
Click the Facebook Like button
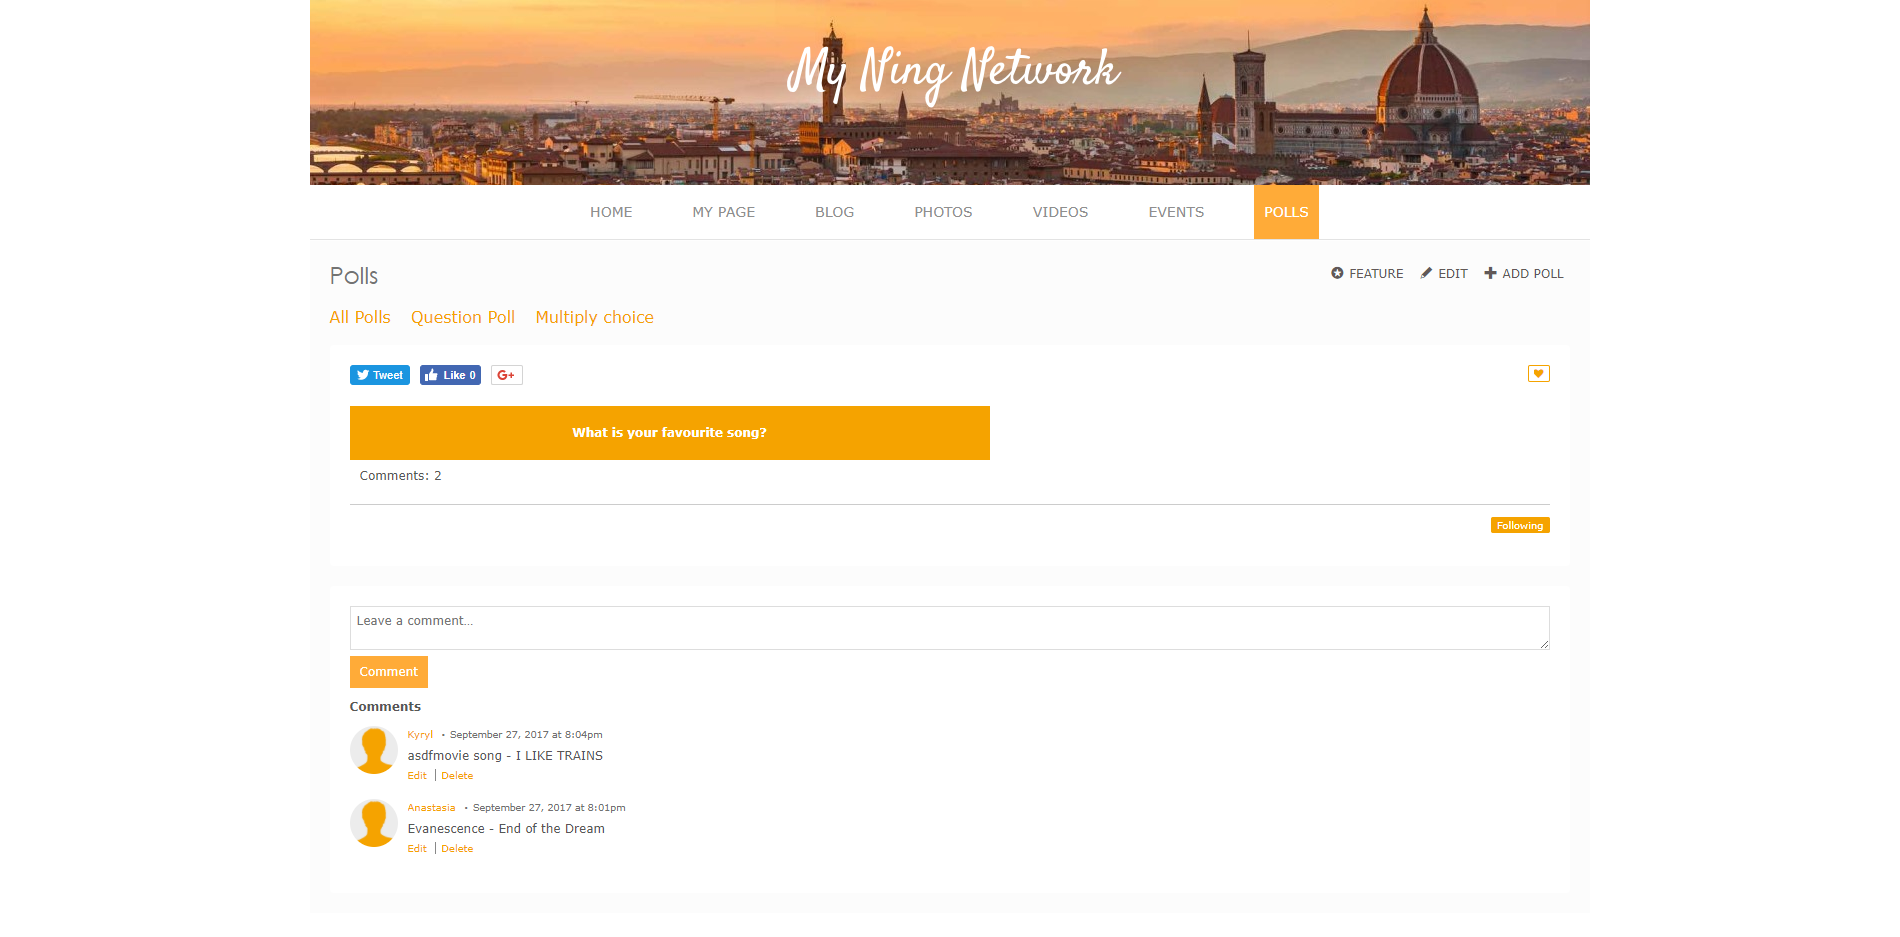(450, 375)
